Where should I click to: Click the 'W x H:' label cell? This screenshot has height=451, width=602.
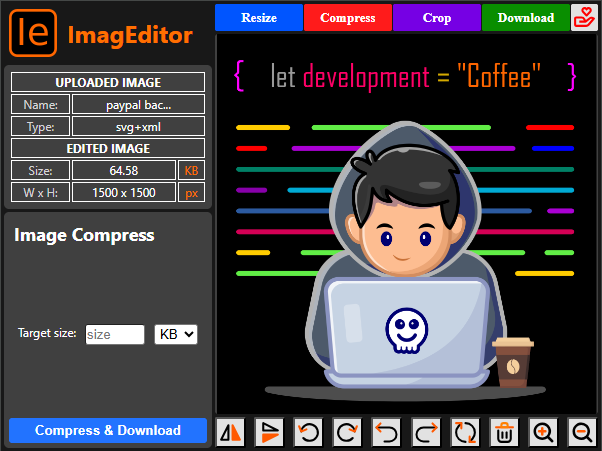pyautogui.click(x=40, y=192)
